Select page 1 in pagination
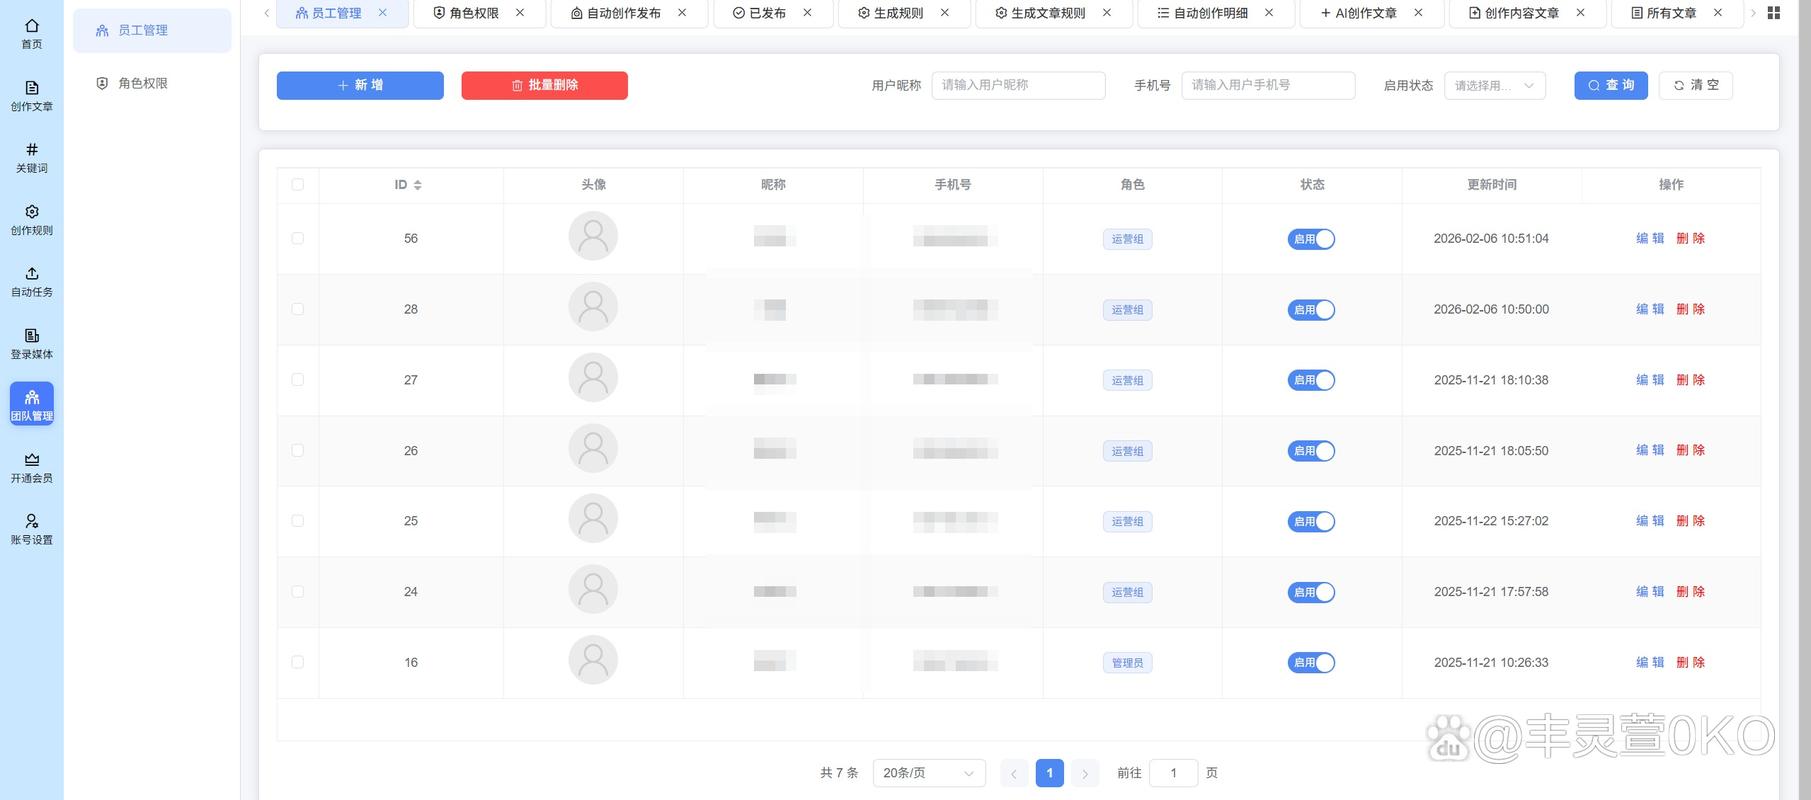 [1049, 773]
